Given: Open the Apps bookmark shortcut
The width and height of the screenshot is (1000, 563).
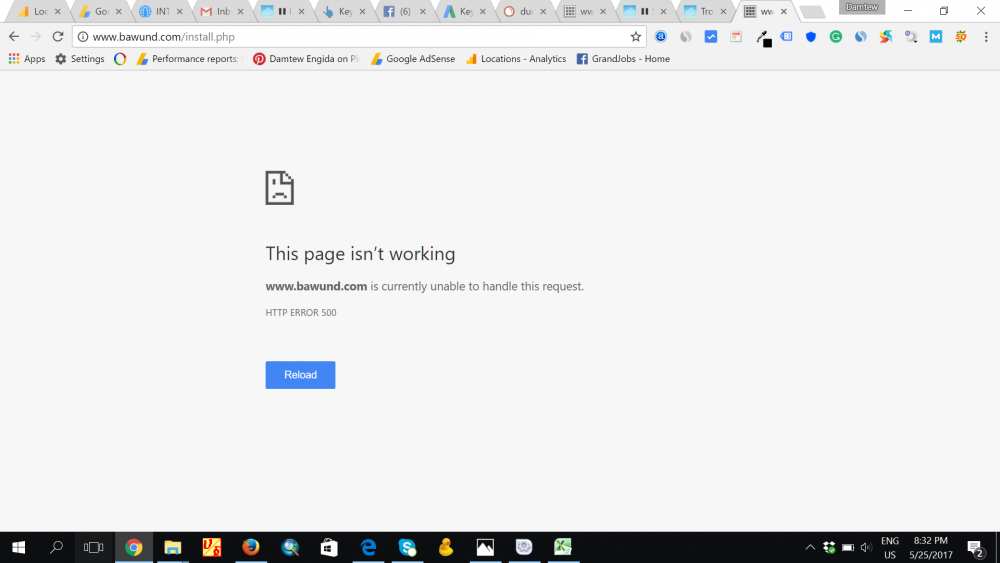Looking at the screenshot, I should (27, 59).
